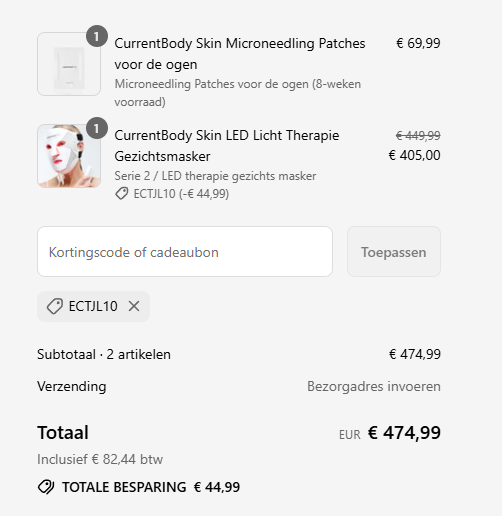502x516 pixels.
Task: Click the struck-through € 449,99 price
Action: pyautogui.click(x=418, y=136)
